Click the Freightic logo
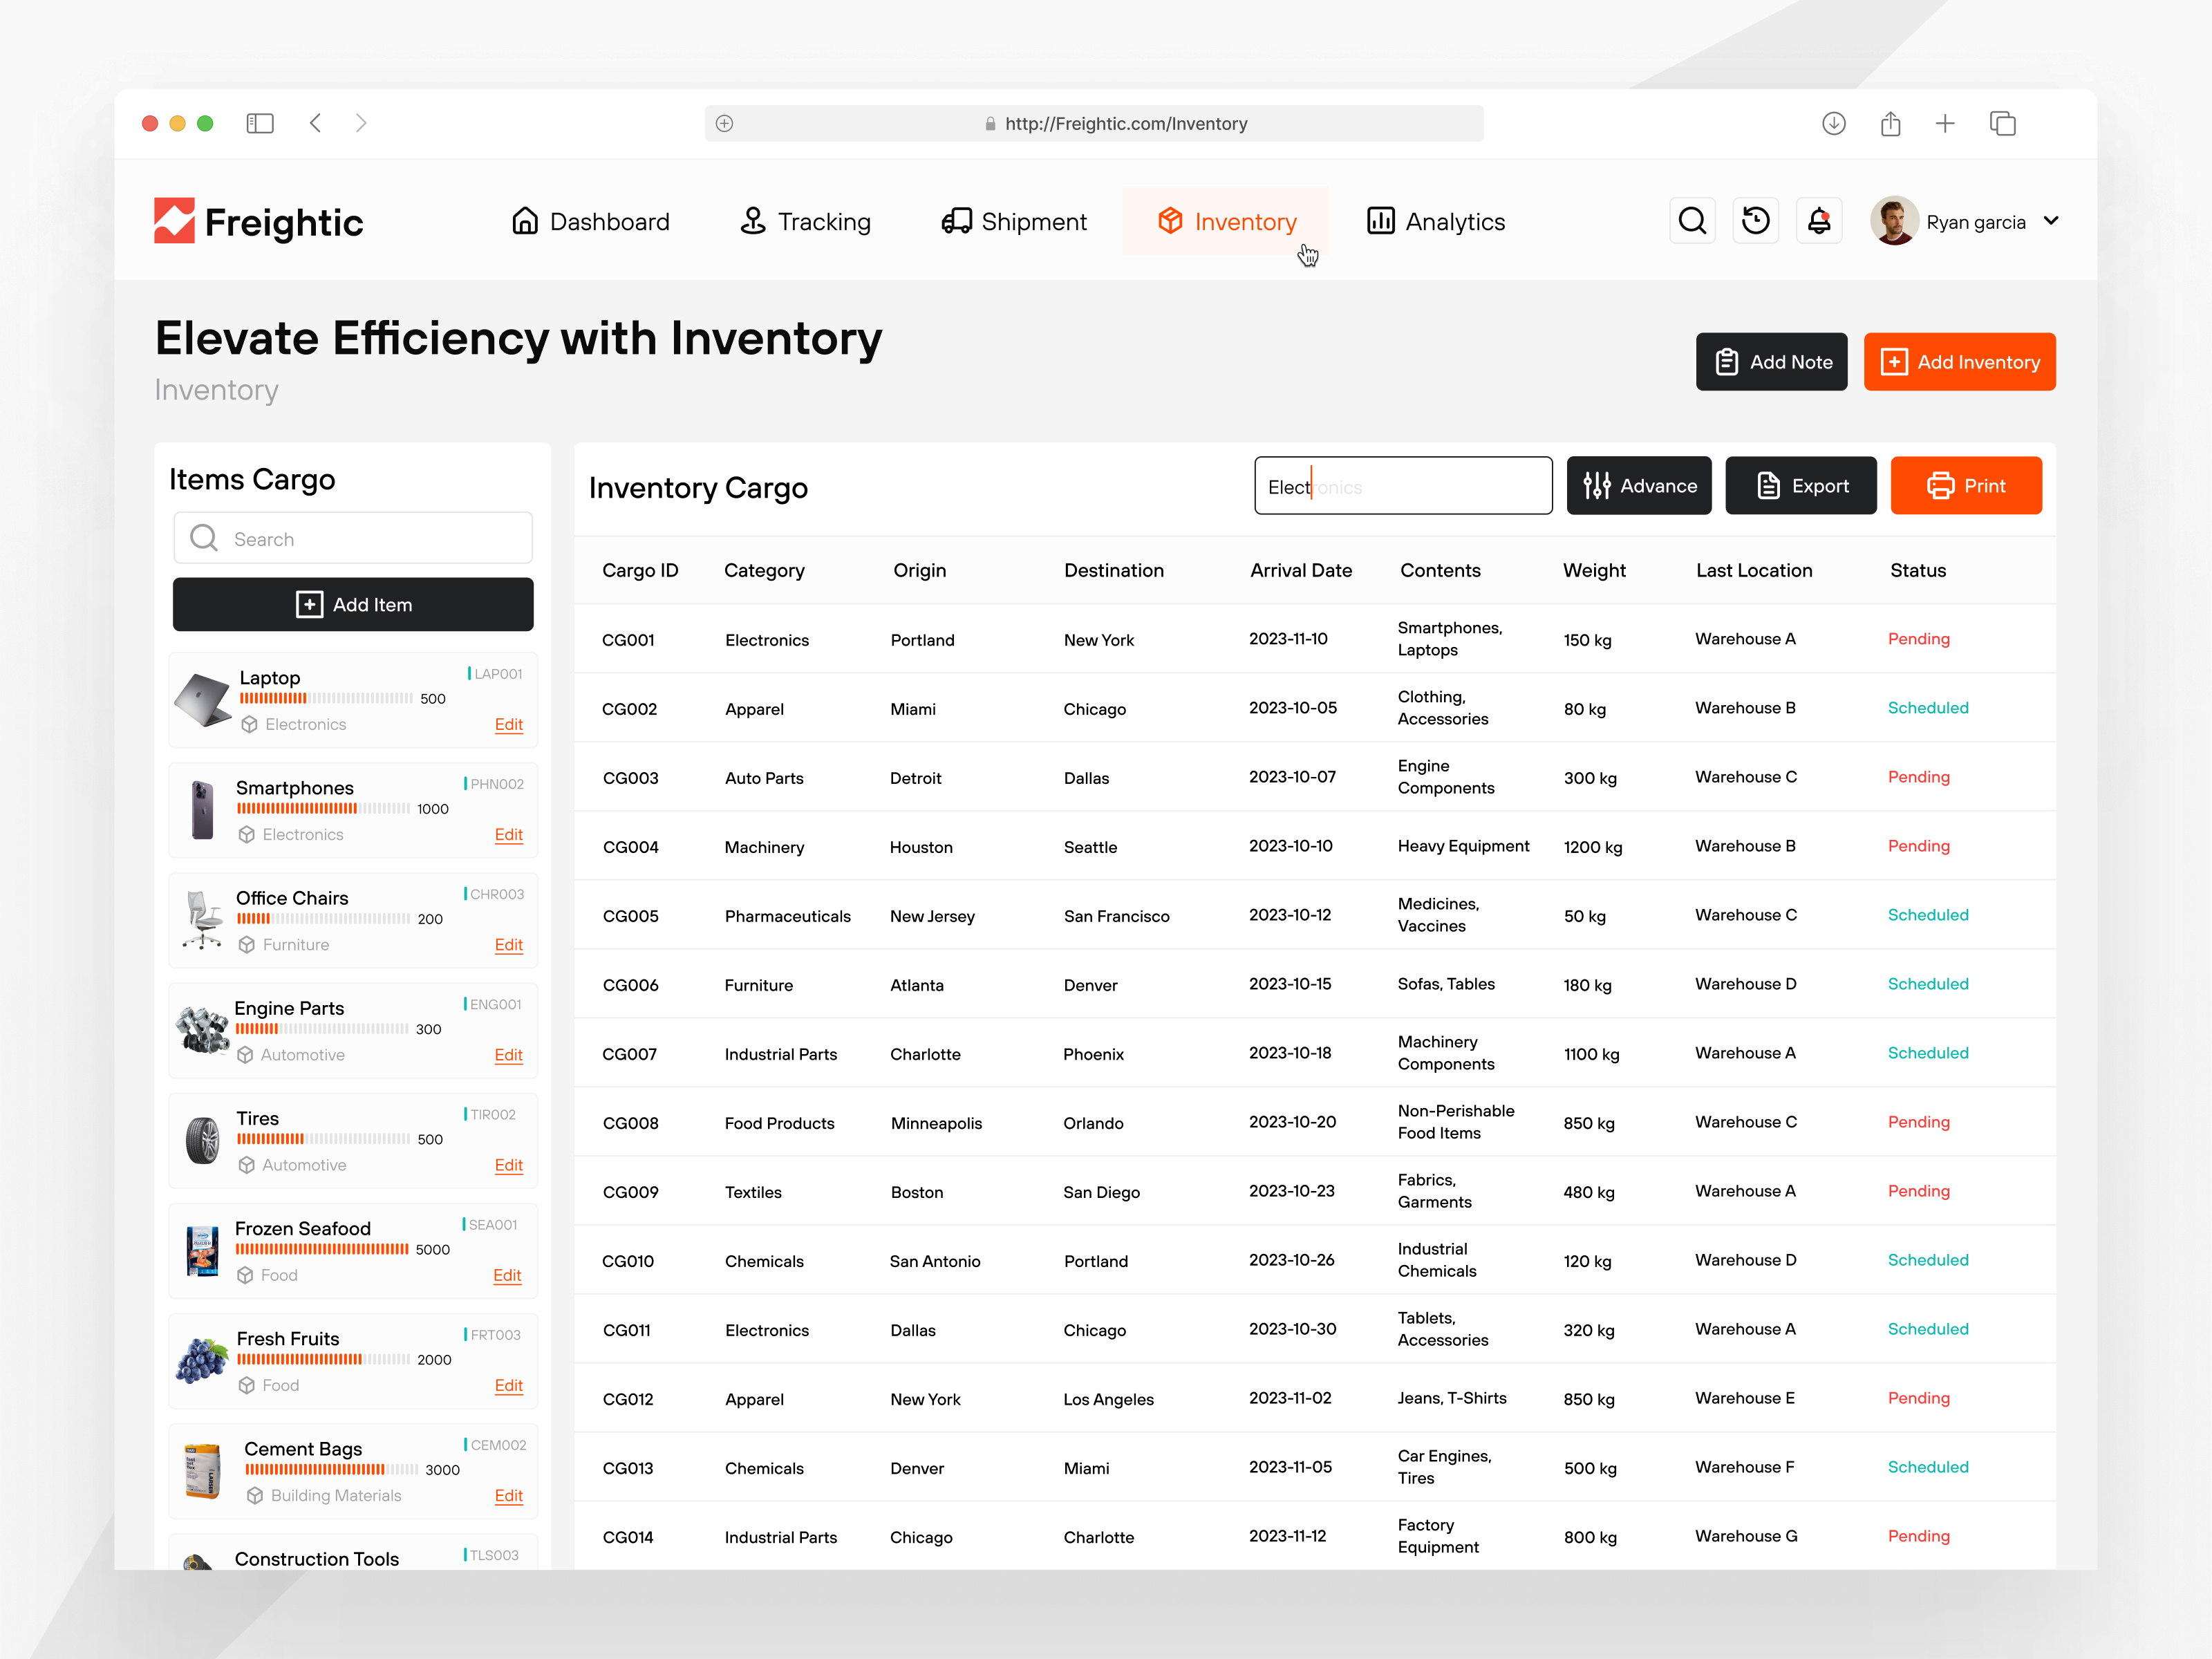Screen dimensions: 2212x1659 click(x=258, y=221)
